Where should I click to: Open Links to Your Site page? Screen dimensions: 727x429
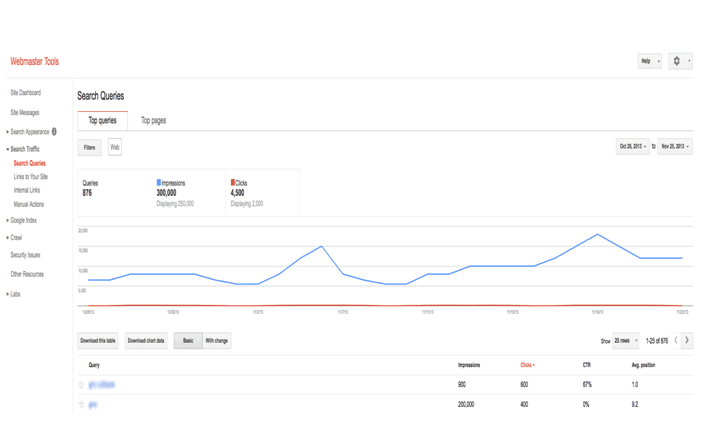click(30, 177)
